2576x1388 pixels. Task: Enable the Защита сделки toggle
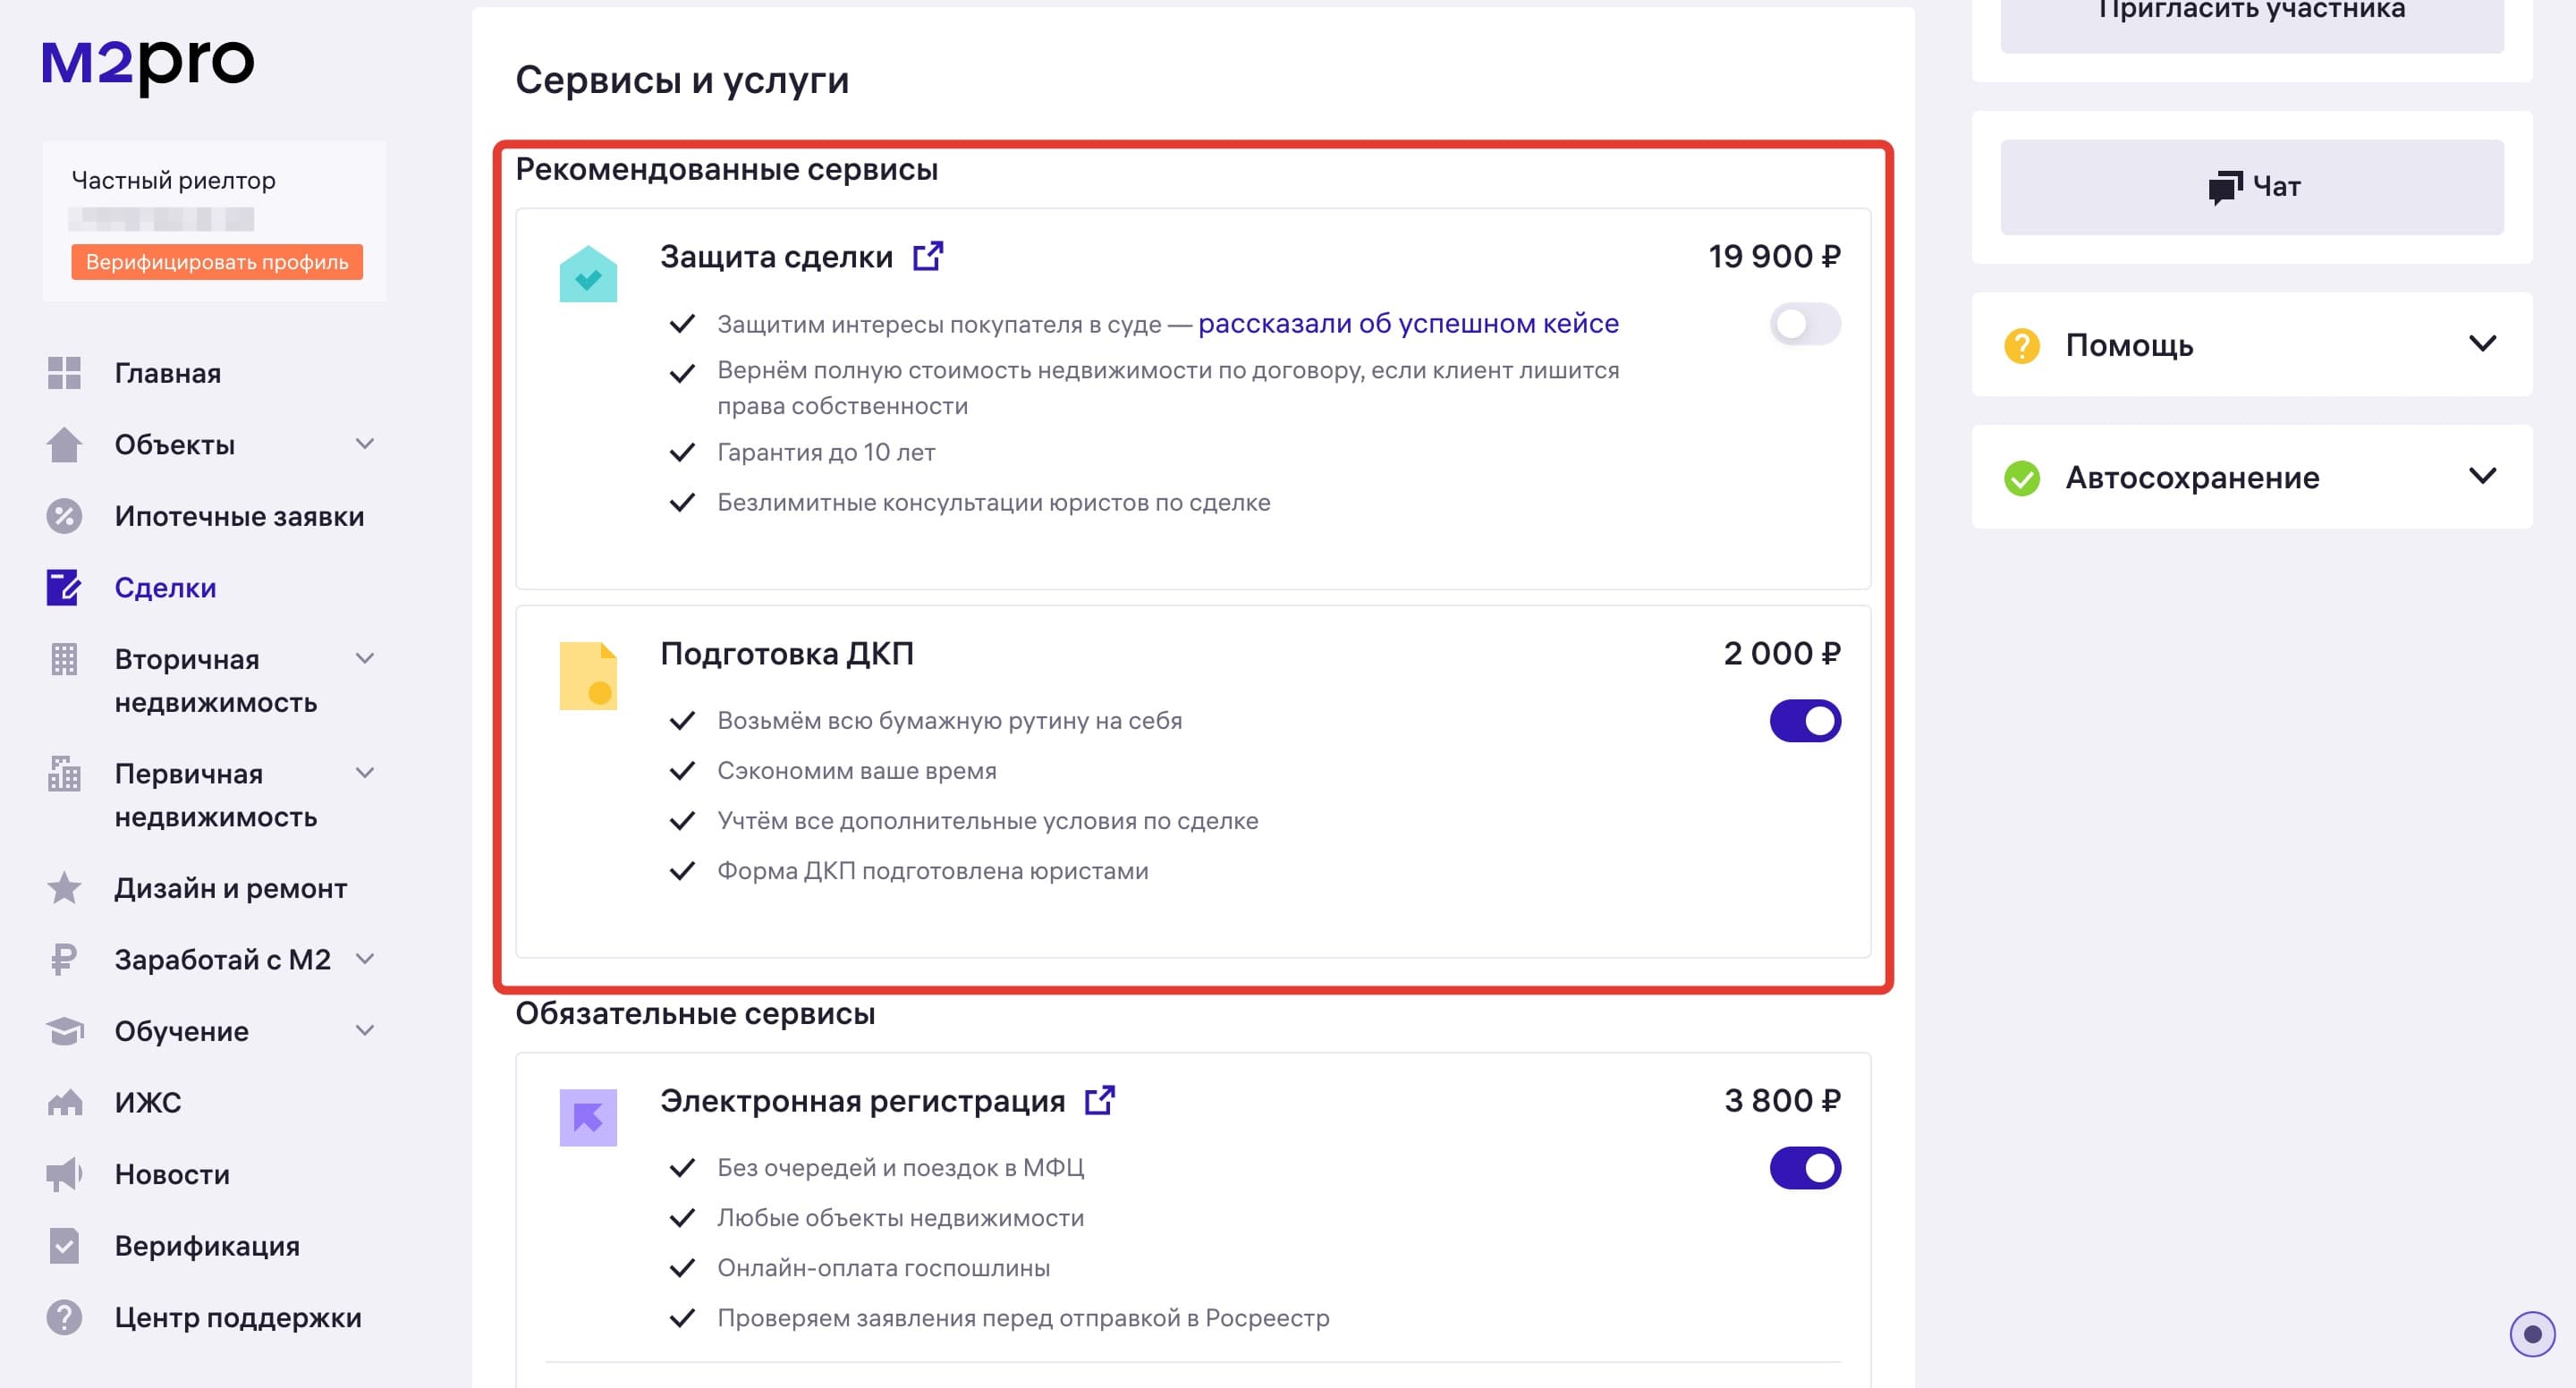pyautogui.click(x=1805, y=324)
